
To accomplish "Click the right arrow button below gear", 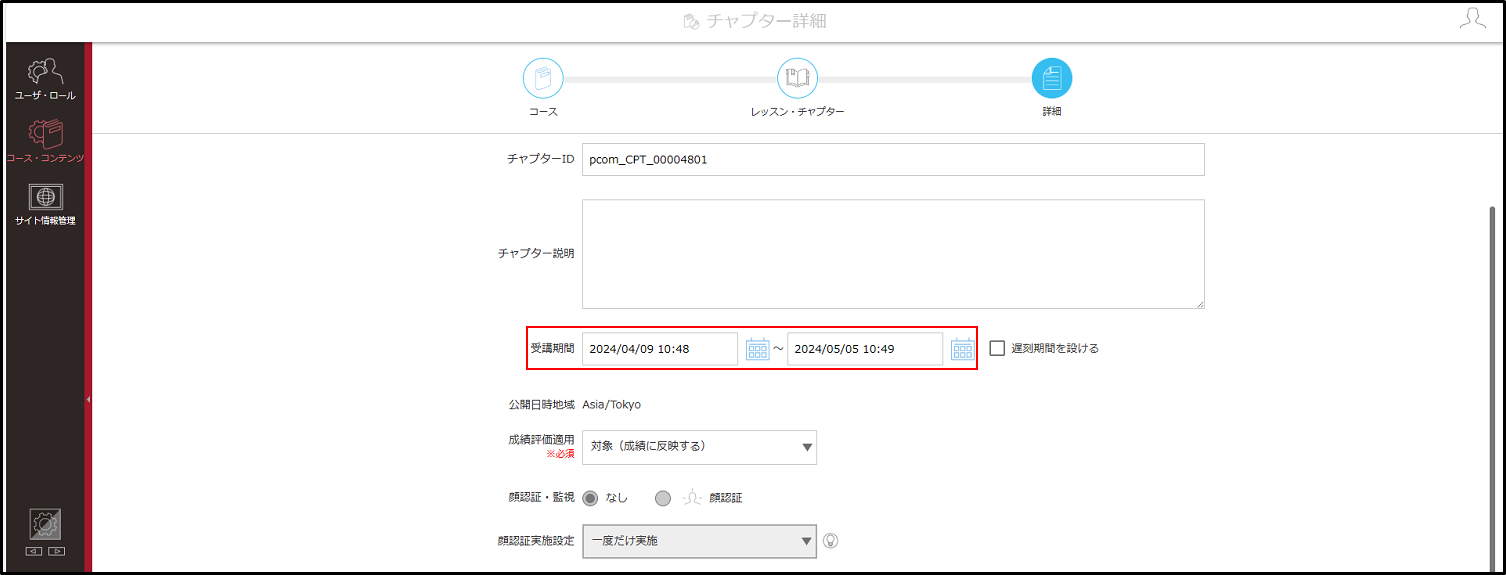I will click(56, 551).
